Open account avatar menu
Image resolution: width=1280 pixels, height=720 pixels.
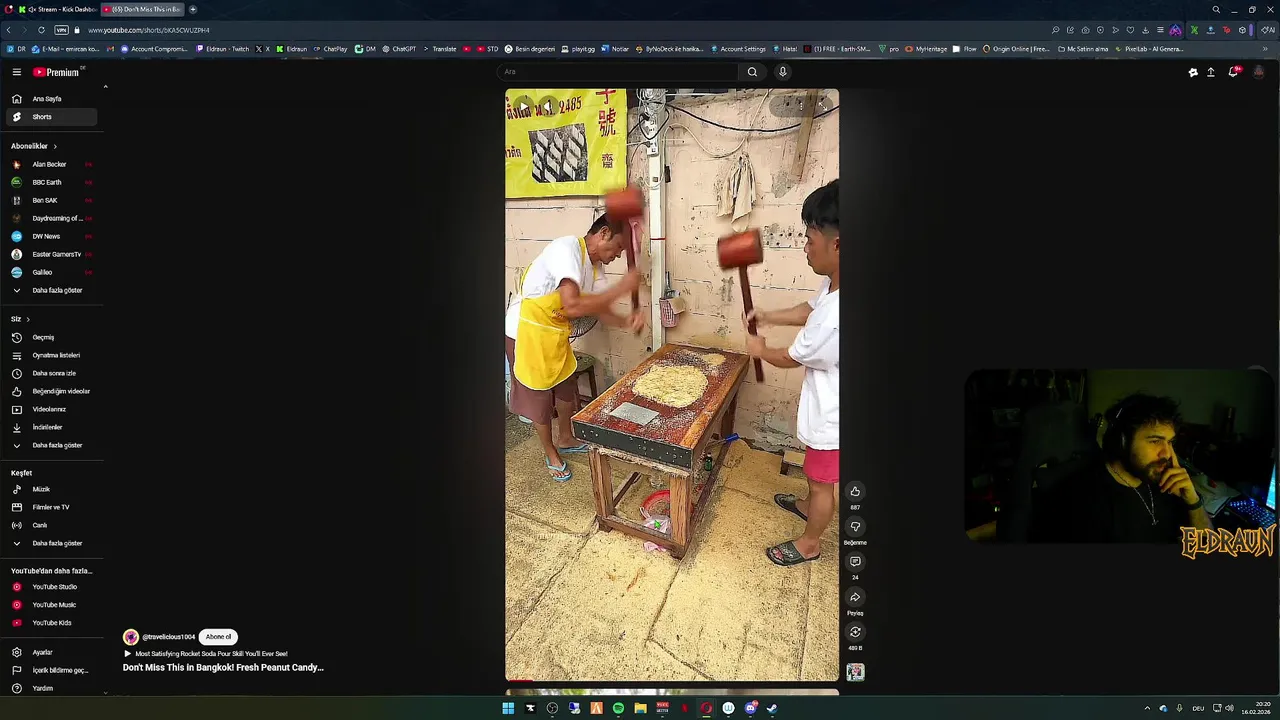(x=1259, y=72)
